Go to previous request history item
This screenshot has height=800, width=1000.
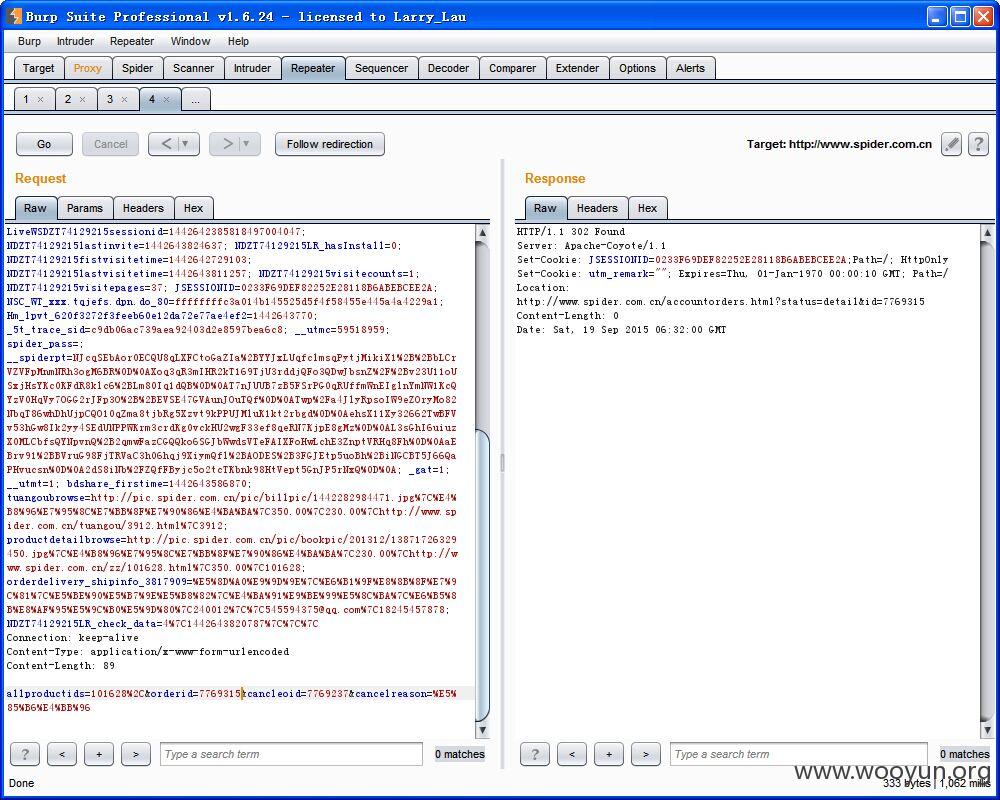[165, 144]
